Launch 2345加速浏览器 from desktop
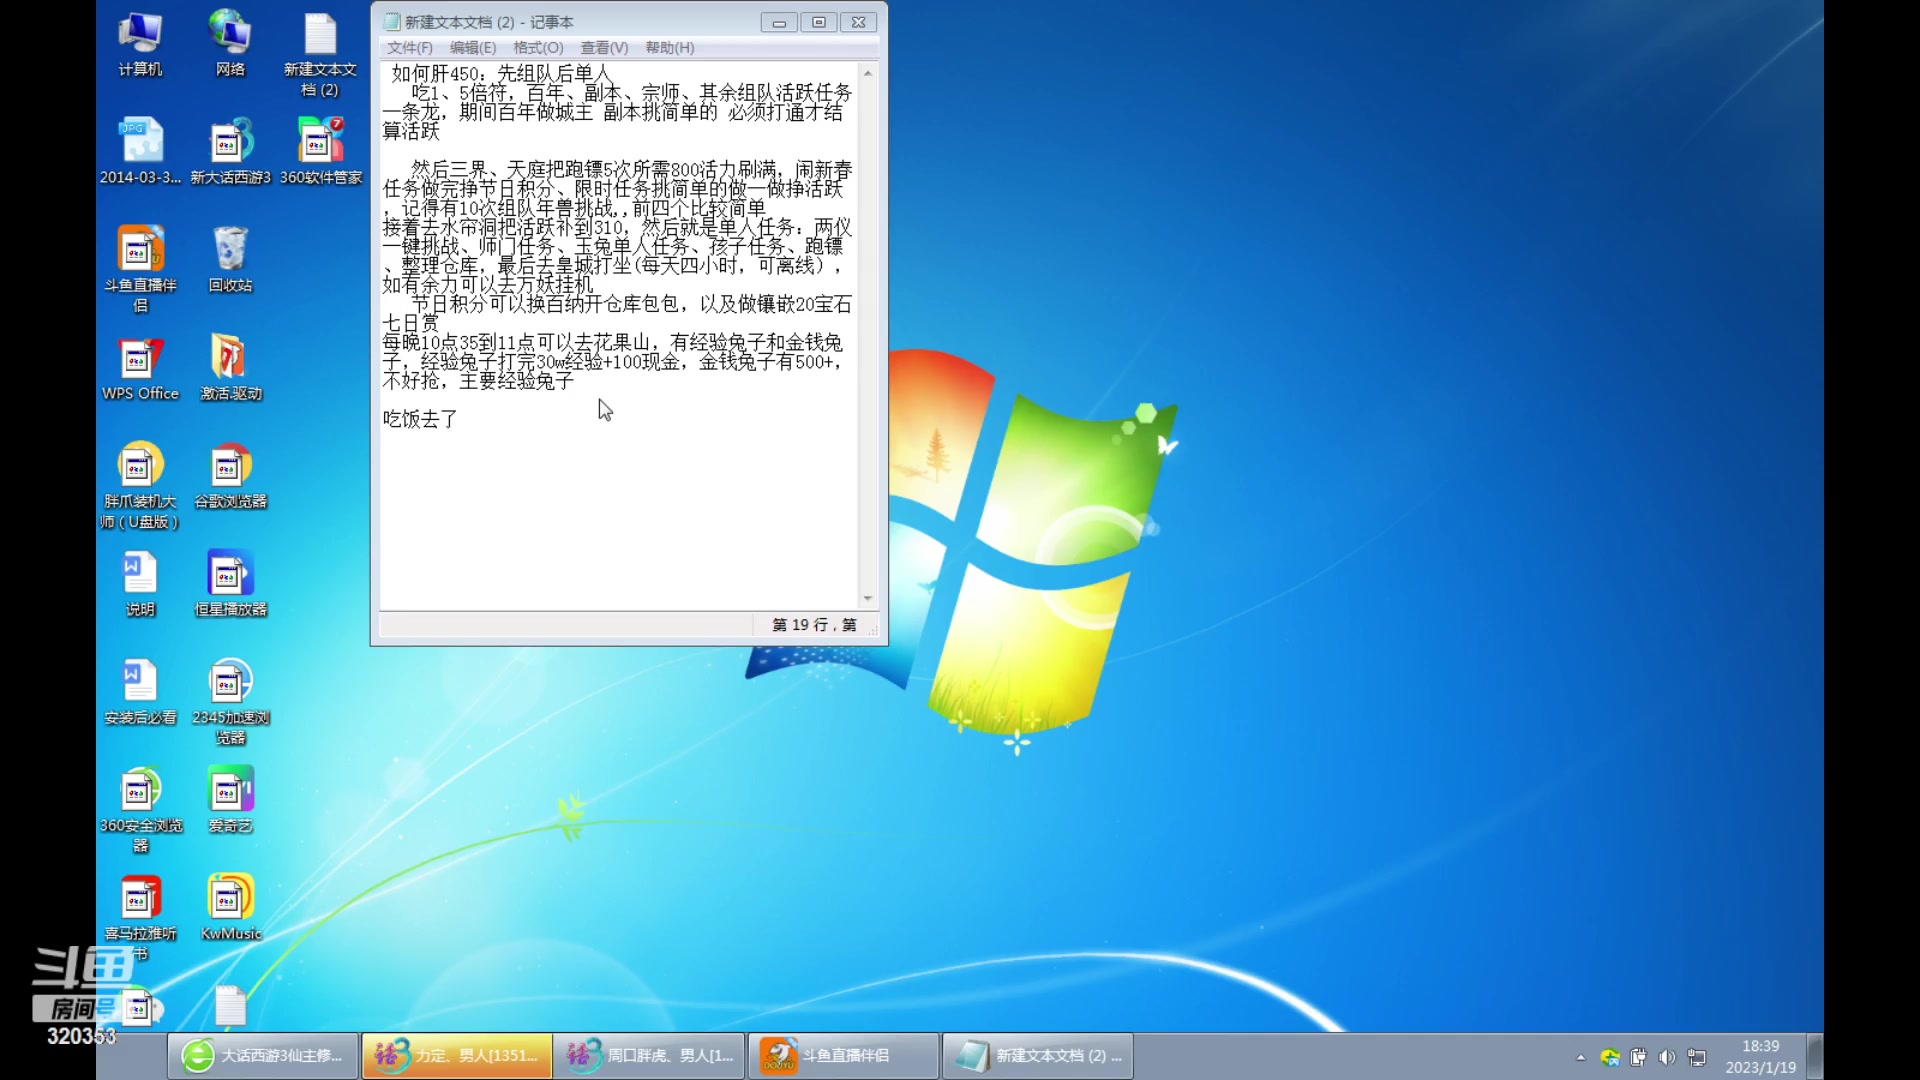The width and height of the screenshot is (1920, 1080). click(x=230, y=702)
